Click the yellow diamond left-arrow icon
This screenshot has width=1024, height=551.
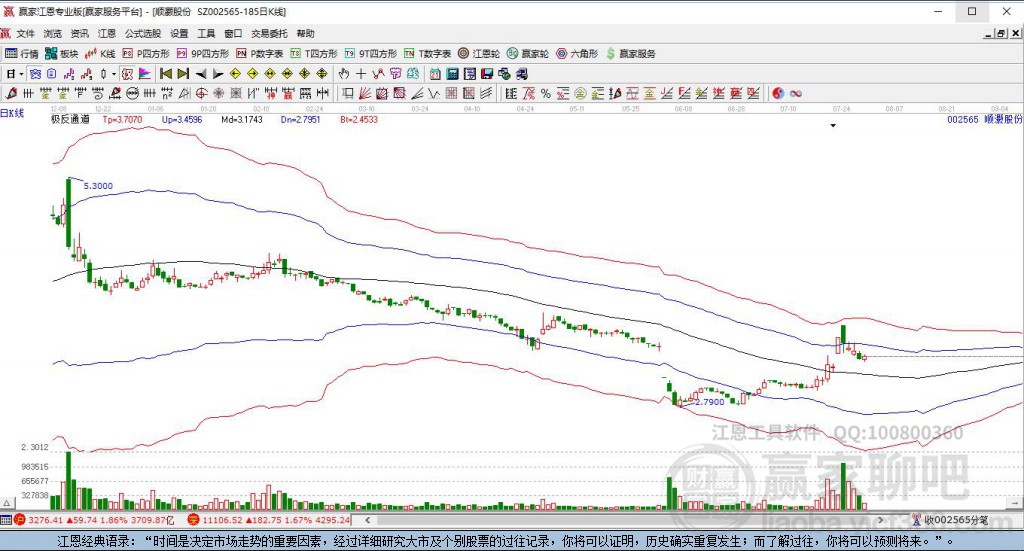[236, 74]
